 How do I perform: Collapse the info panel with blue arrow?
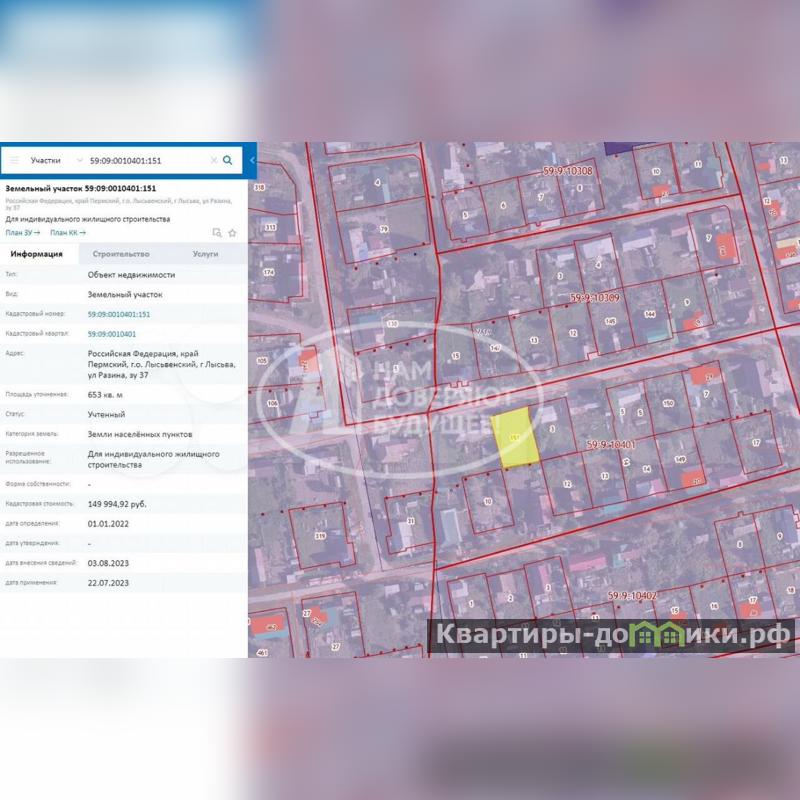pyautogui.click(x=252, y=160)
